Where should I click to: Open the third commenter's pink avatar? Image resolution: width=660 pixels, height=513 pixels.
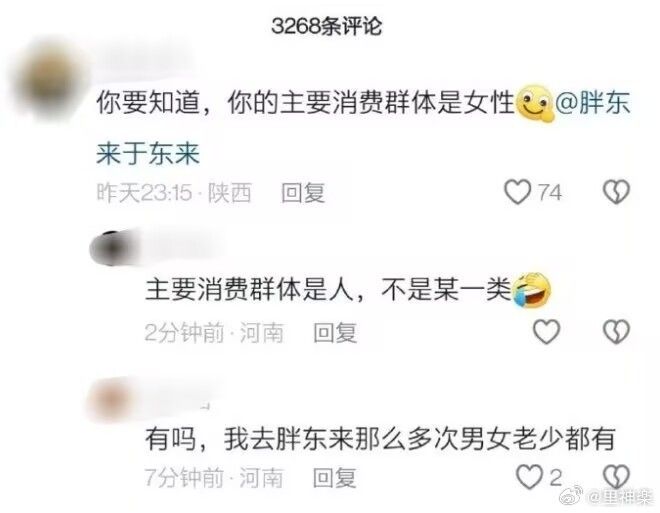110,399
